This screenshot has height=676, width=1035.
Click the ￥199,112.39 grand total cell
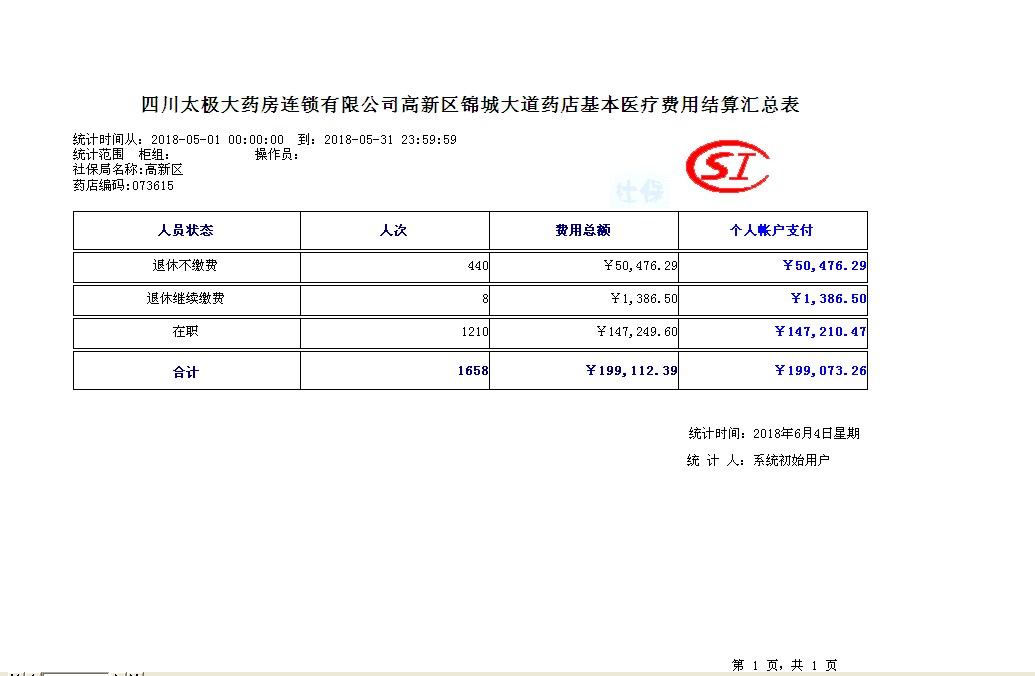pos(584,371)
